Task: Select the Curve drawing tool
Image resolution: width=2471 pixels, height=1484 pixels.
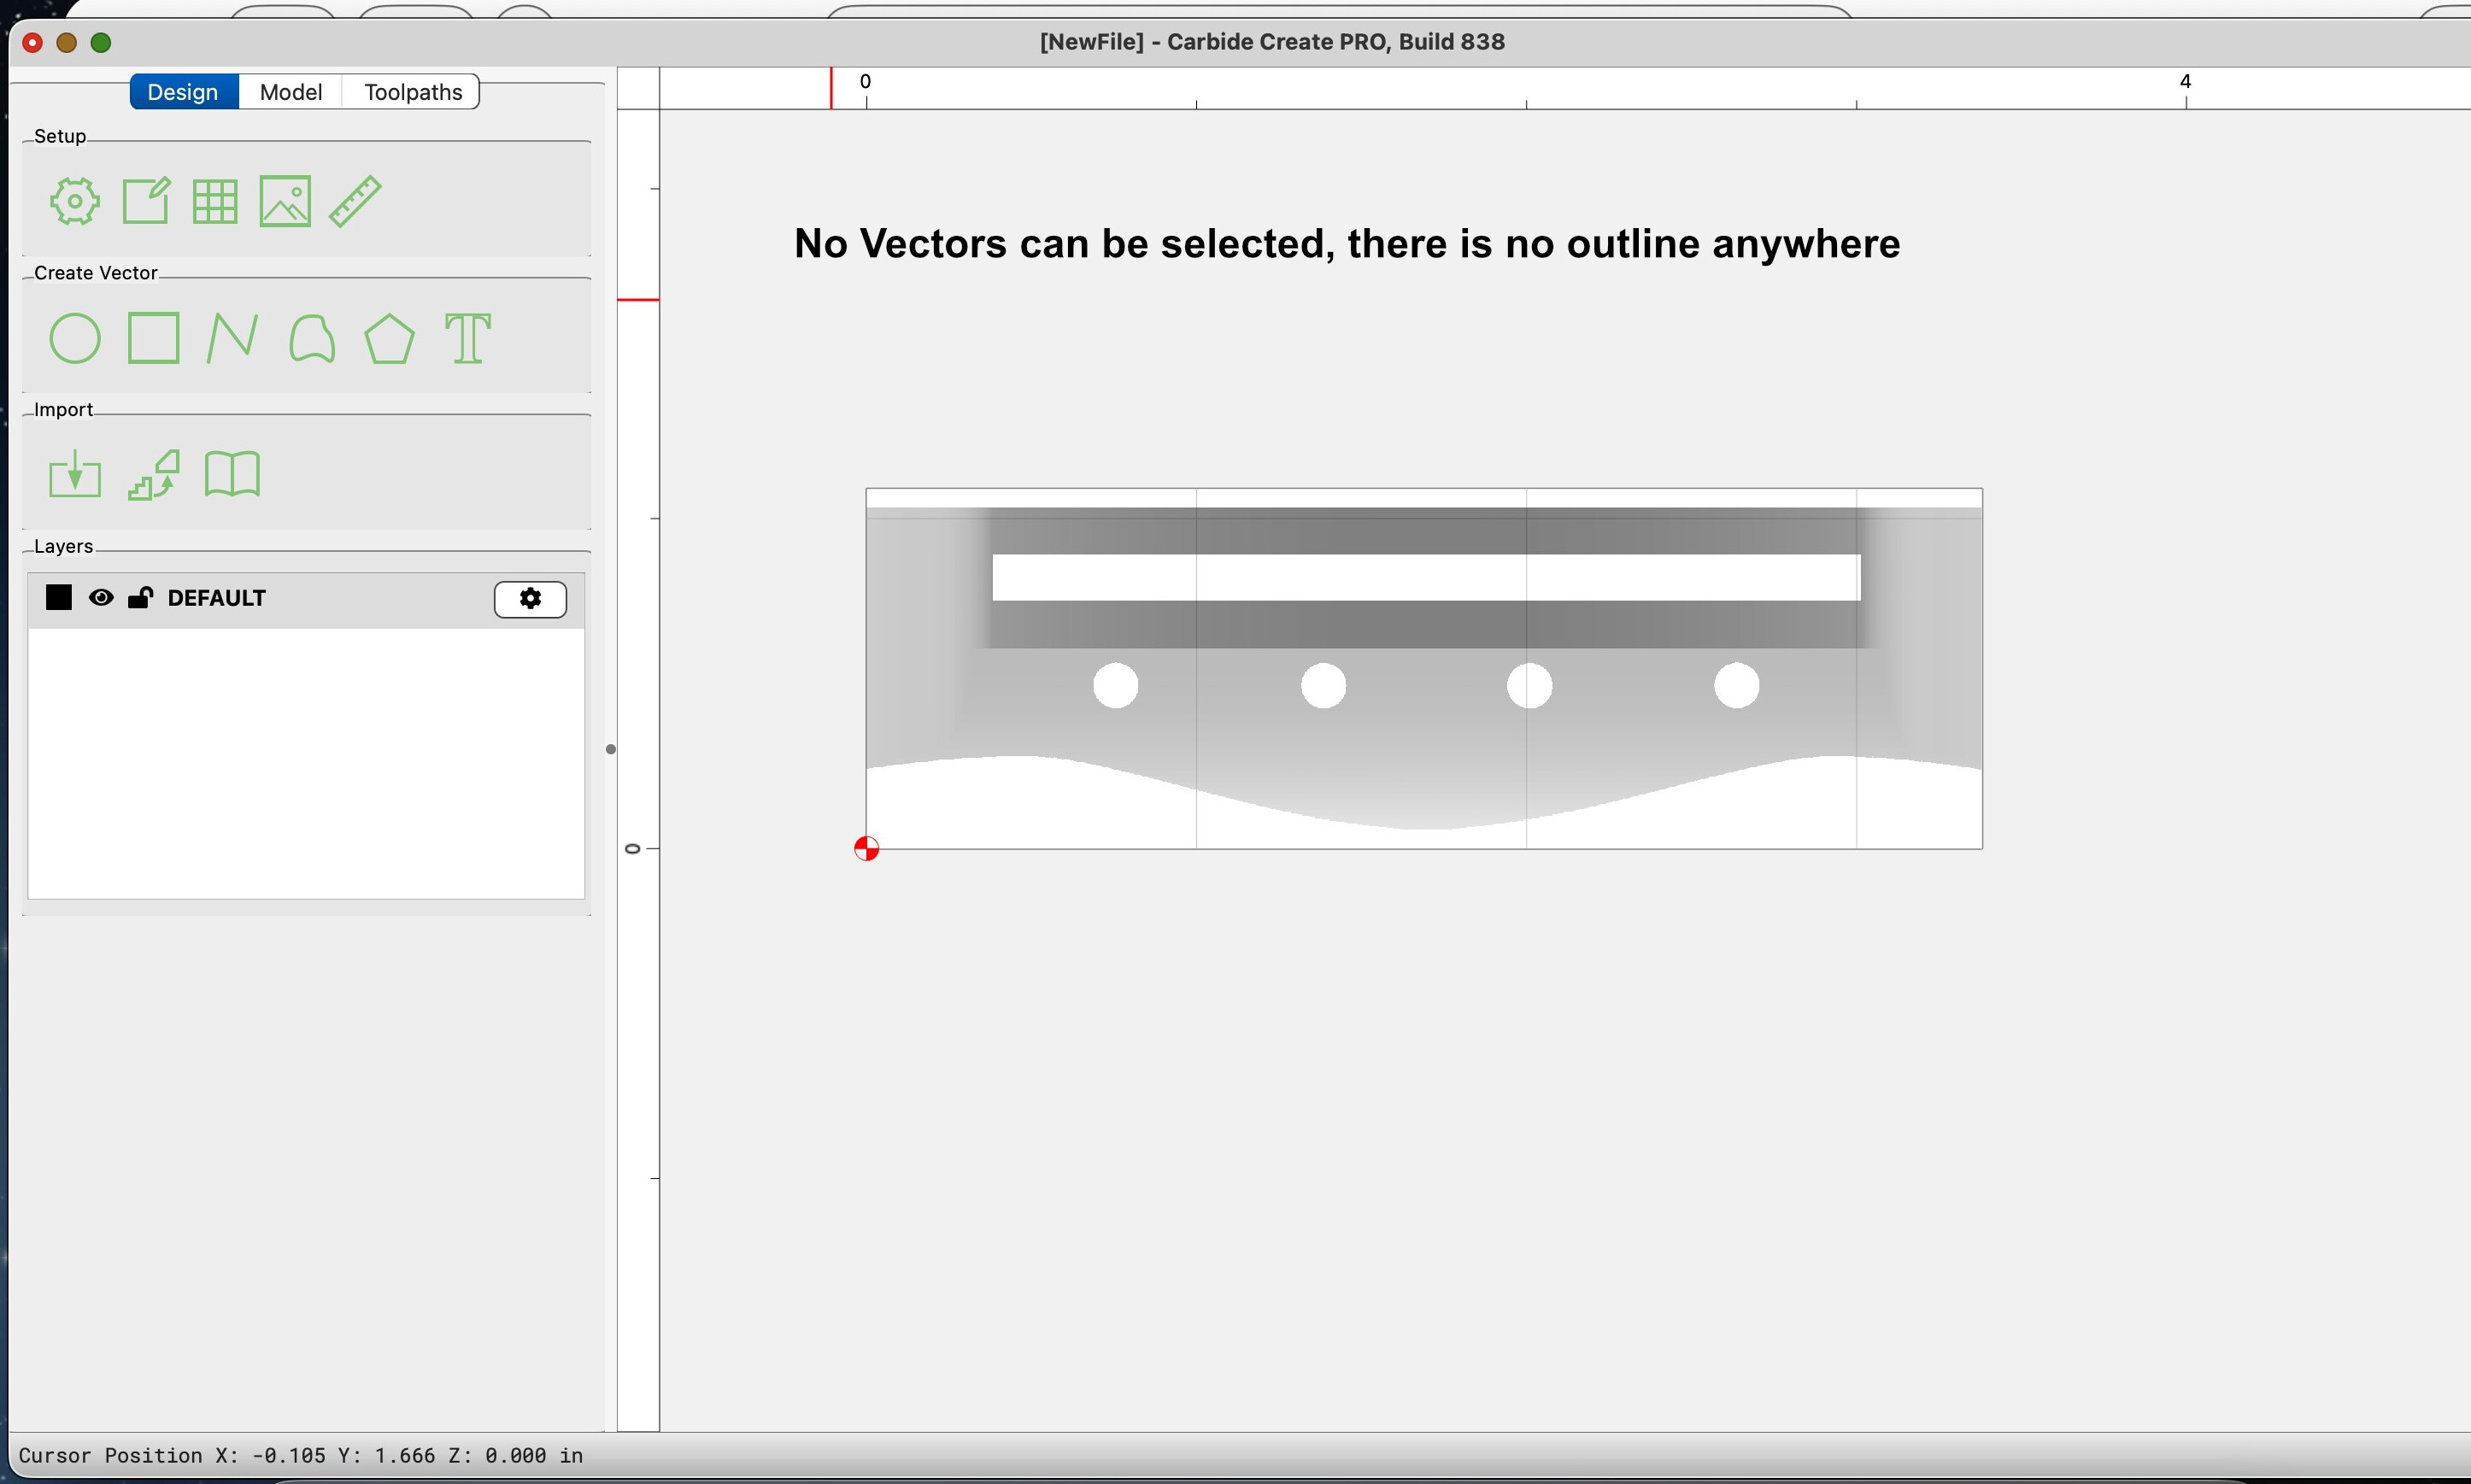Action: (x=311, y=339)
